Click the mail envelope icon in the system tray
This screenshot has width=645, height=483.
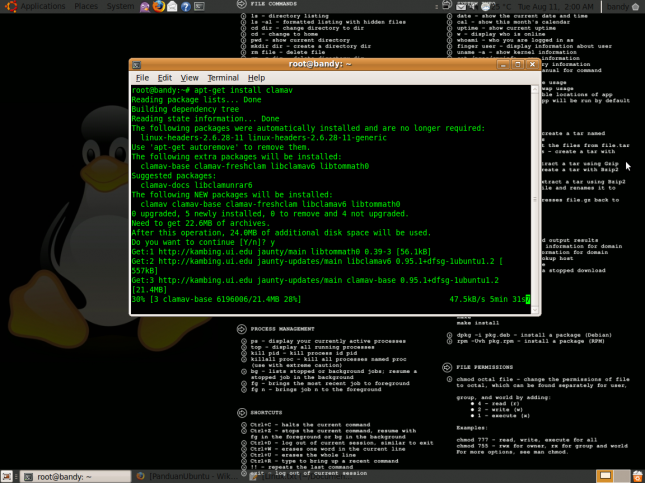click(x=461, y=6)
